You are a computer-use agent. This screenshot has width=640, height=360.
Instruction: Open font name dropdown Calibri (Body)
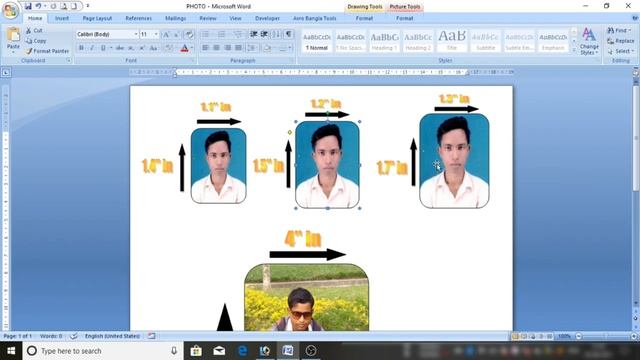(x=136, y=34)
